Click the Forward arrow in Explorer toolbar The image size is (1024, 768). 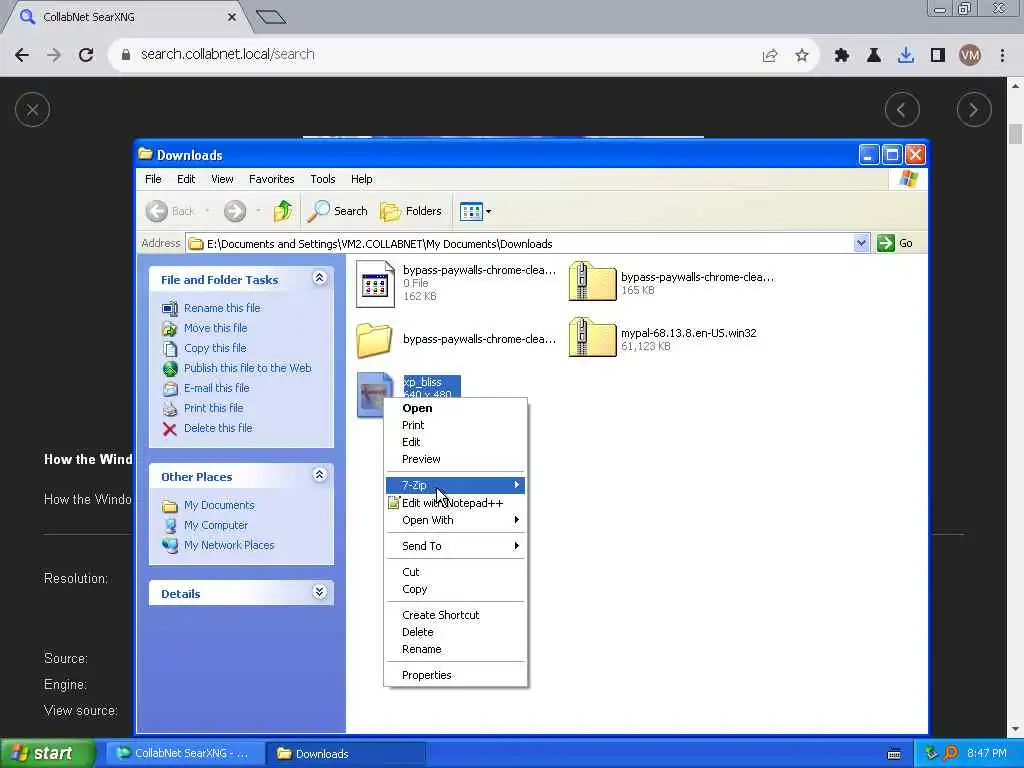point(235,211)
